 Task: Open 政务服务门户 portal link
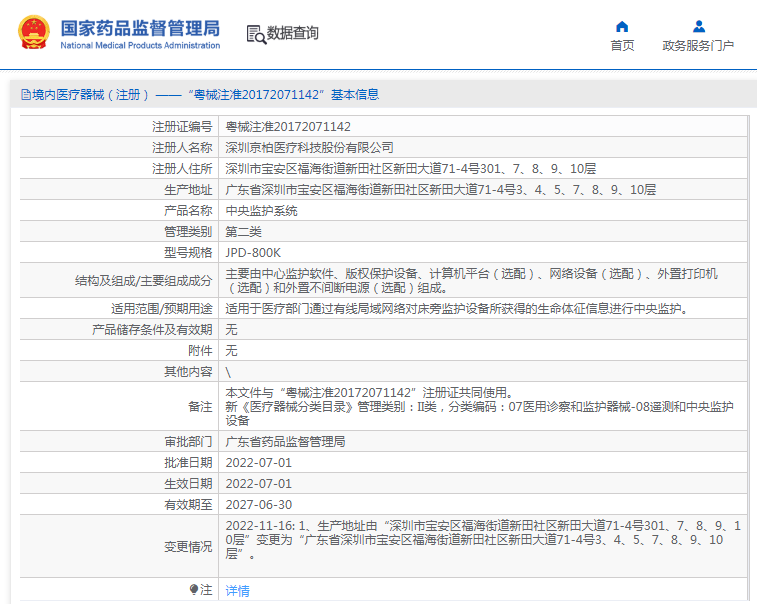(x=698, y=45)
